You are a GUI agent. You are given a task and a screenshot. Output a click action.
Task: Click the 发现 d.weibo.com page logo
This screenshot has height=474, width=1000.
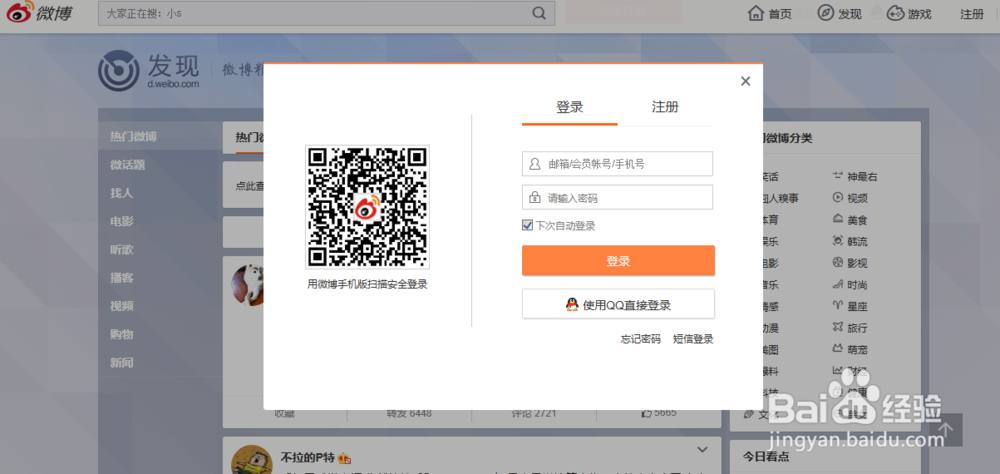pos(149,71)
